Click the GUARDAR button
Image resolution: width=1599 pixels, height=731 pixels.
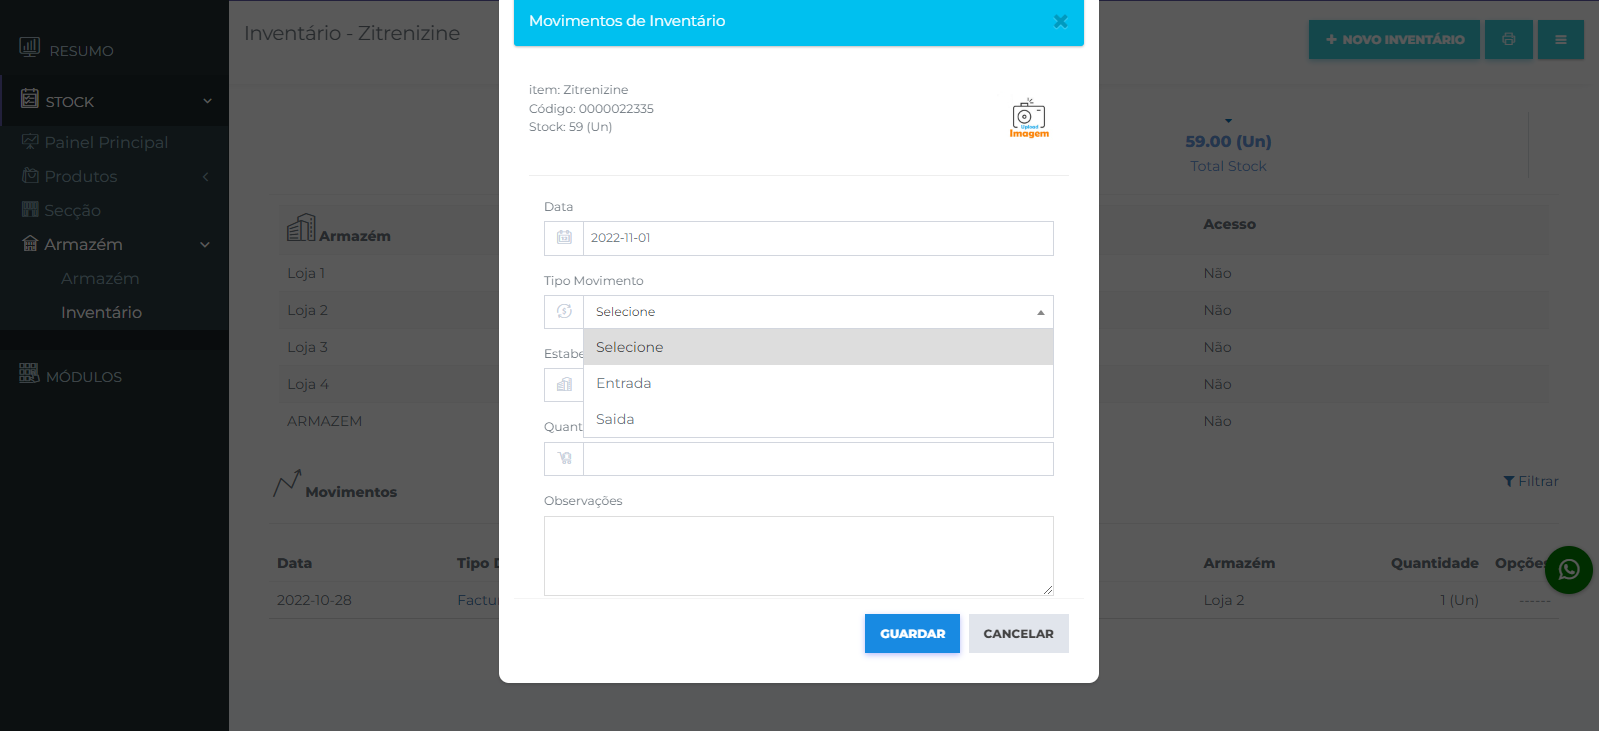pyautogui.click(x=912, y=633)
